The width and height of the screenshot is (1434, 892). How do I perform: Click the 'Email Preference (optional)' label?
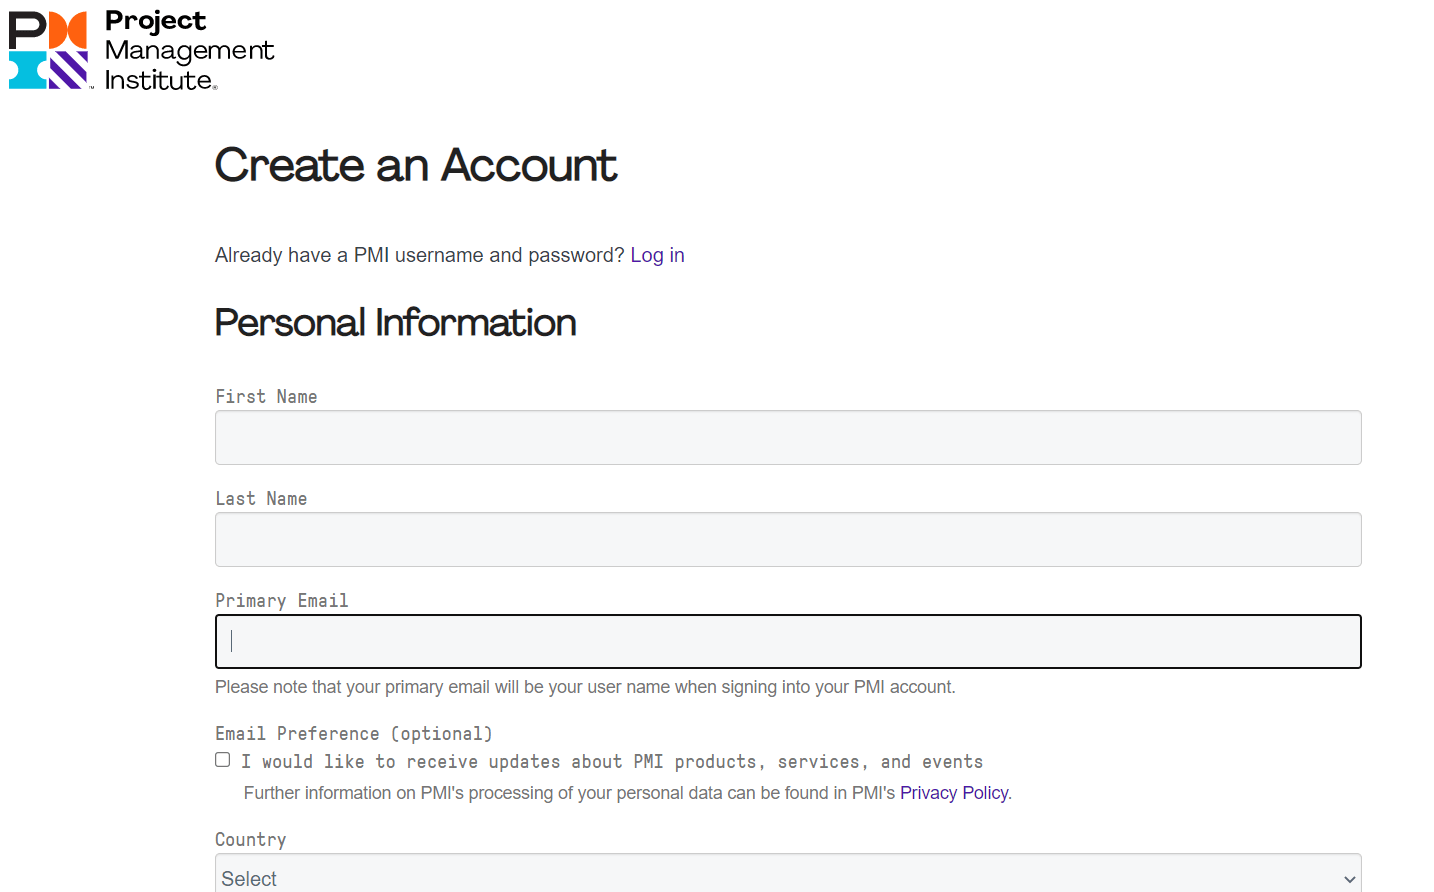(x=354, y=733)
